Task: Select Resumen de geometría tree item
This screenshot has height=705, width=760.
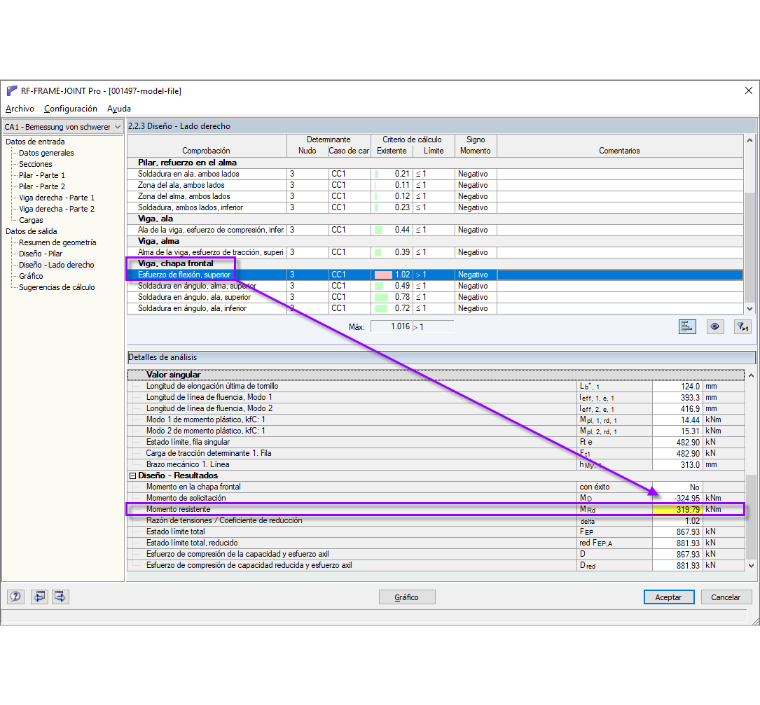Action: coord(57,242)
